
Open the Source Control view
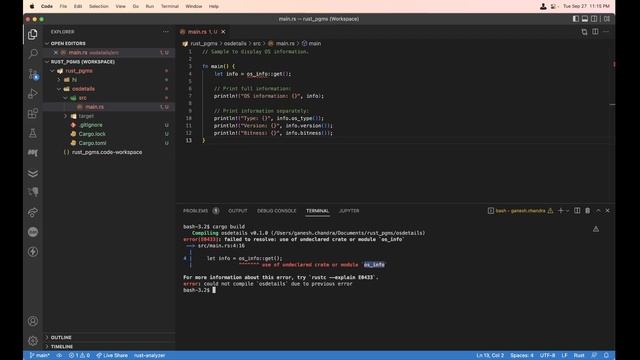[x=33, y=74]
